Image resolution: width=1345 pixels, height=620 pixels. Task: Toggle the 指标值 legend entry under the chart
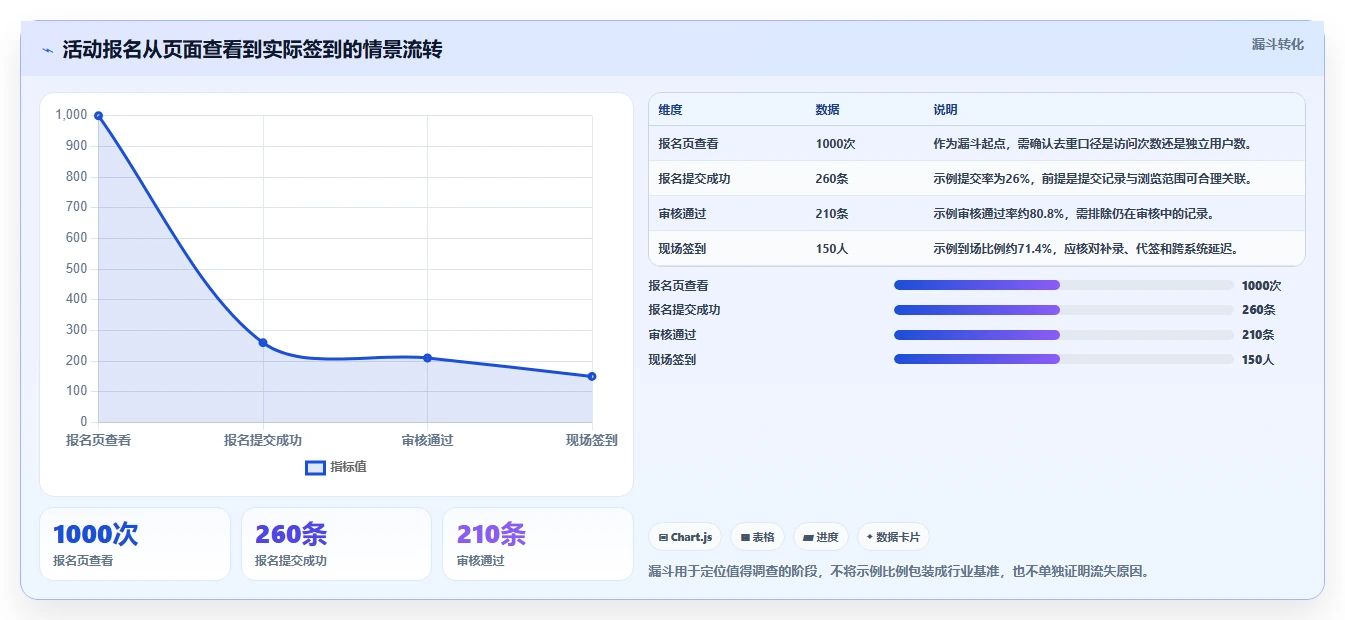336,467
